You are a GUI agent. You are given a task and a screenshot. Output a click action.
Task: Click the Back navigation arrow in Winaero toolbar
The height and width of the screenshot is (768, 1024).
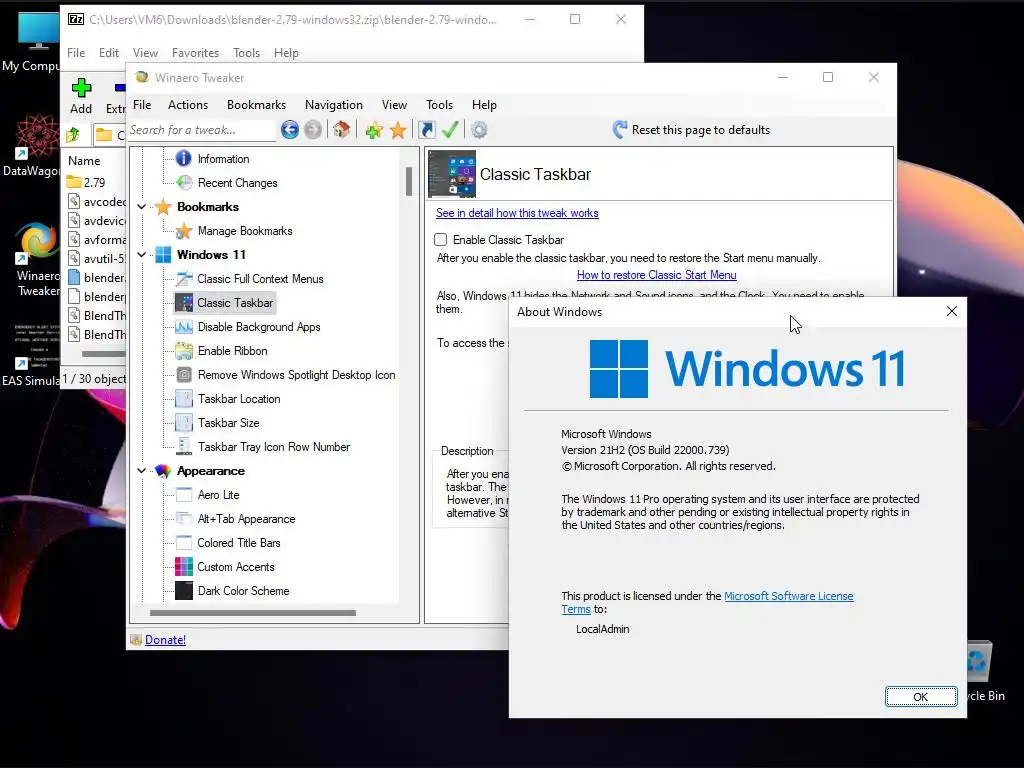point(290,130)
